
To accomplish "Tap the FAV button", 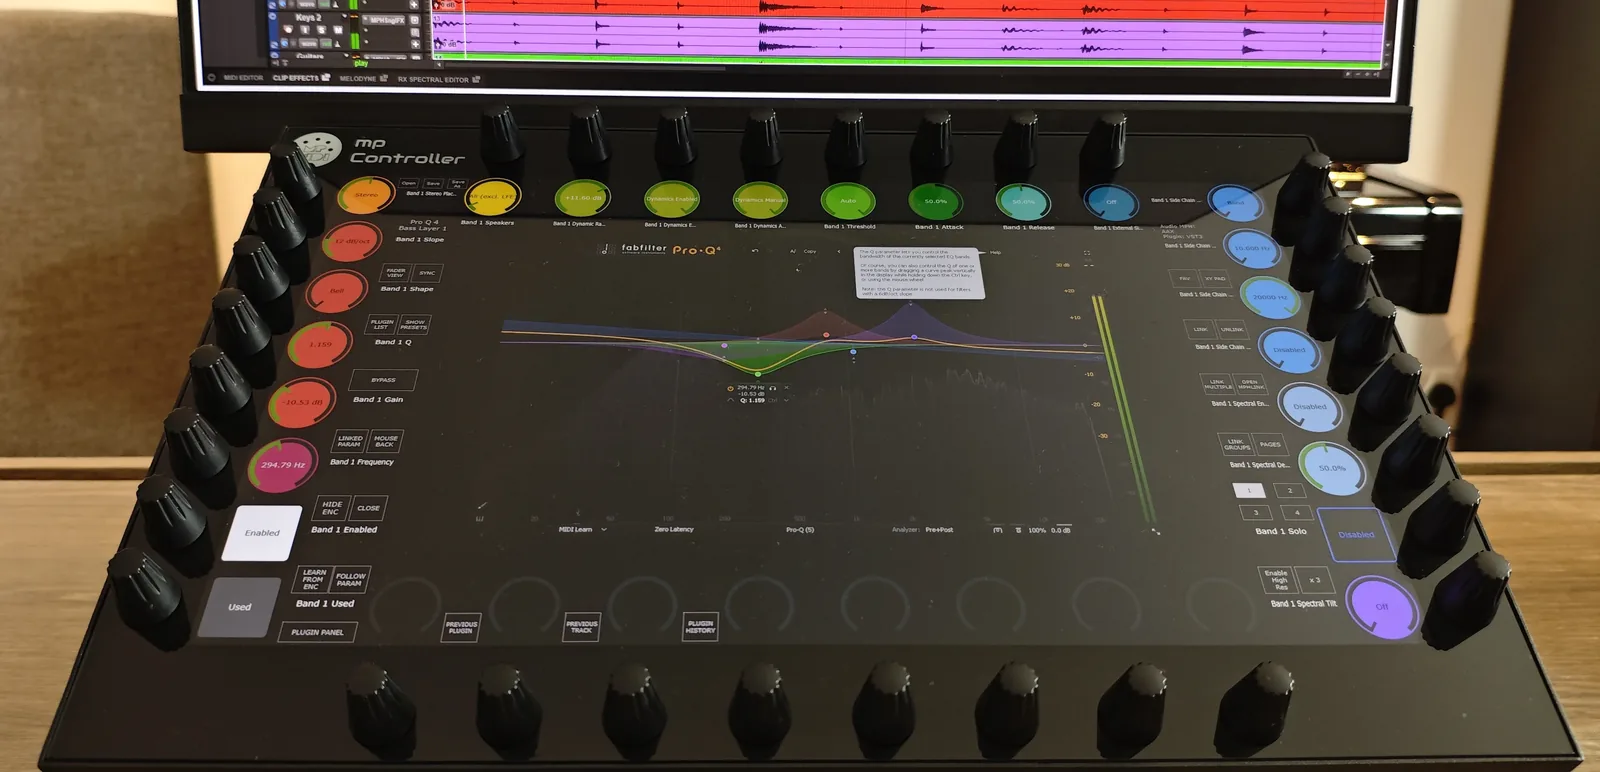I will point(1185,279).
